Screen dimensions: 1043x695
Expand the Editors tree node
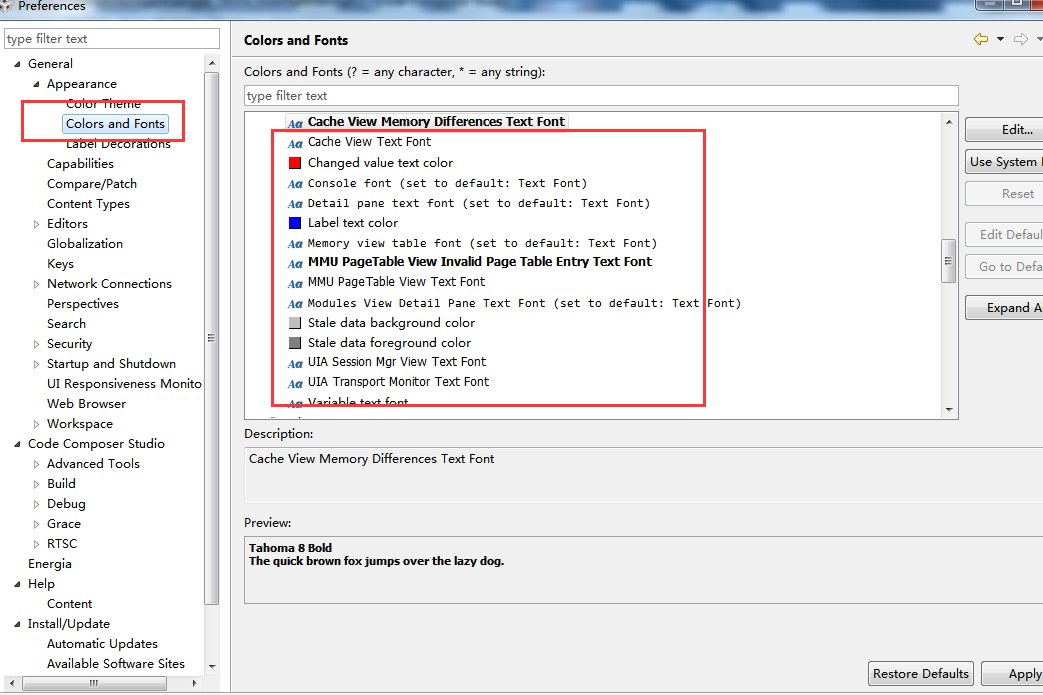pos(37,224)
